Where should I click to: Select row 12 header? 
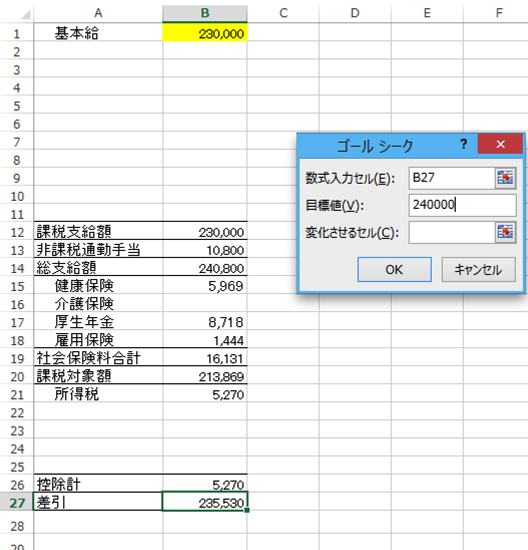(x=16, y=232)
